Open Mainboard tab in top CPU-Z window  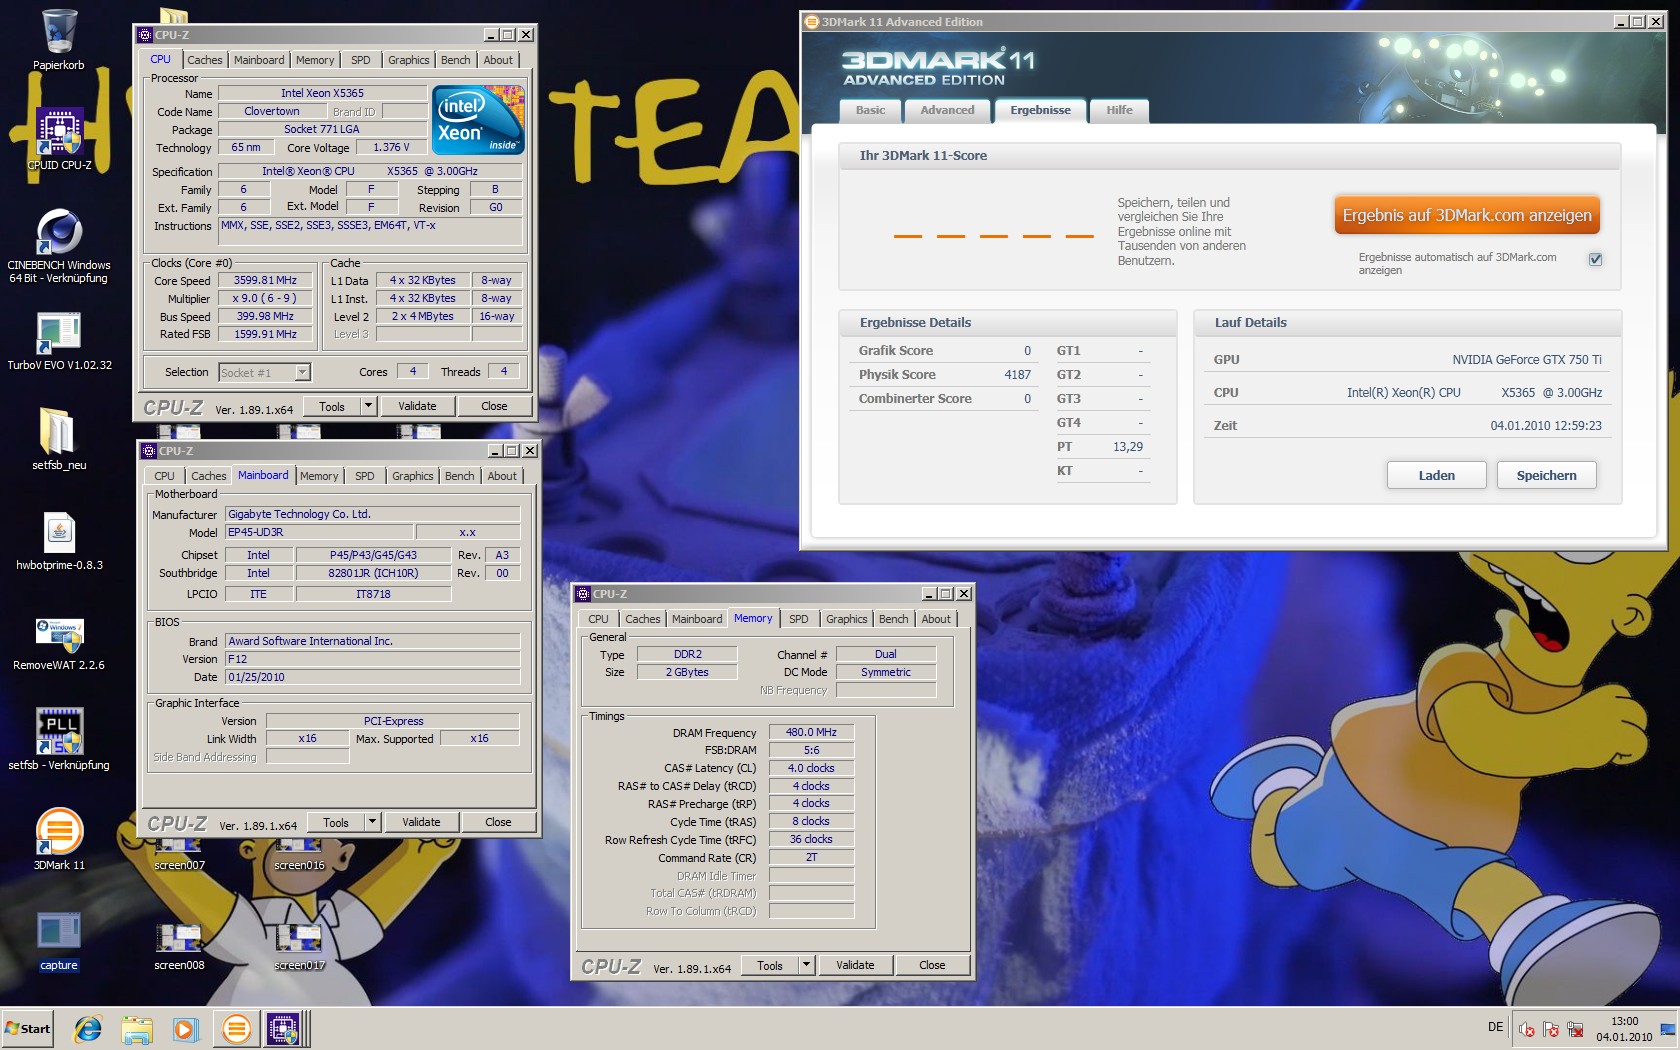[259, 60]
